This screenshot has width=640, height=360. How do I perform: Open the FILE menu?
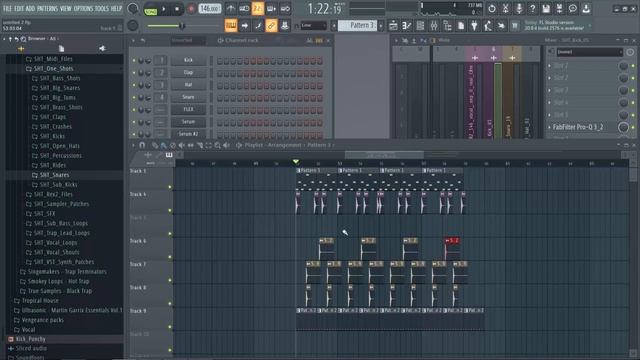(x=7, y=9)
